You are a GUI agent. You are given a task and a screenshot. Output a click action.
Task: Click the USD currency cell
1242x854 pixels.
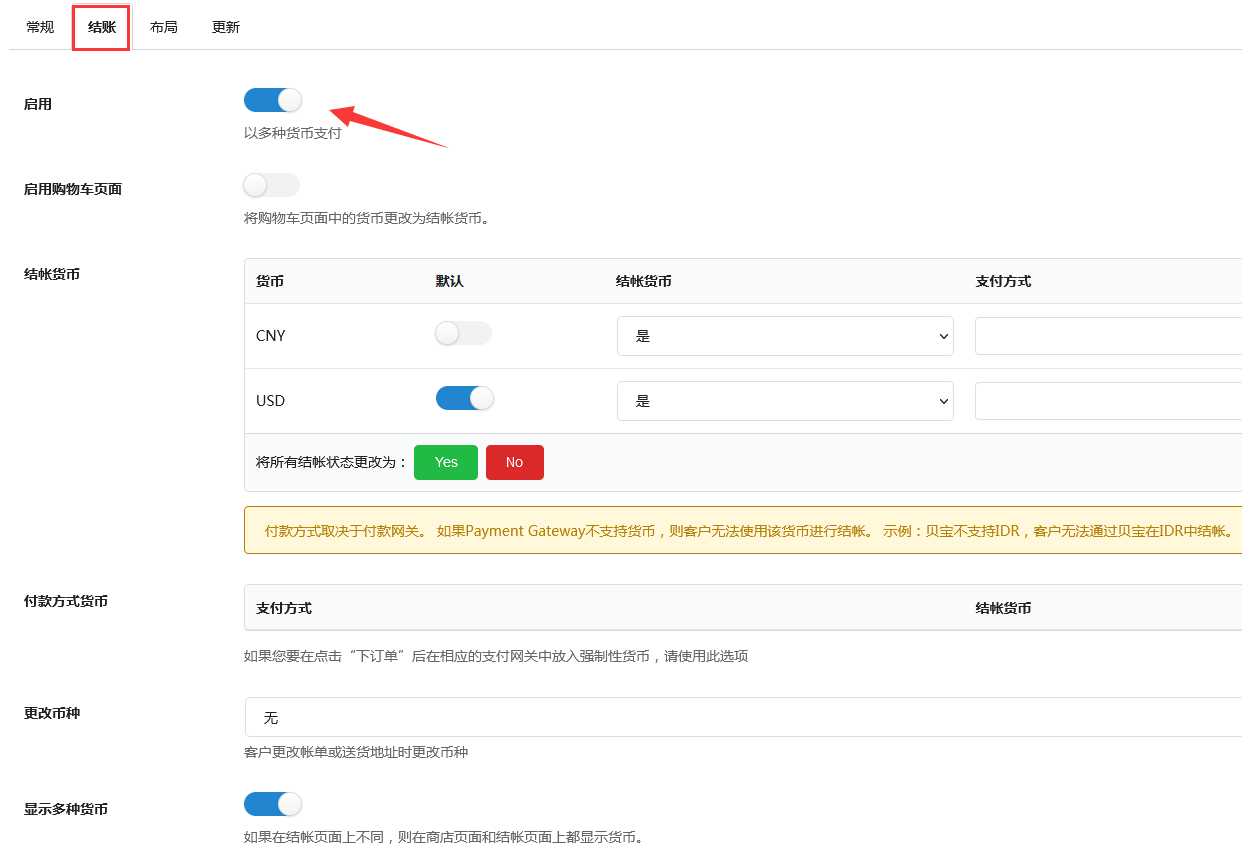[270, 401]
